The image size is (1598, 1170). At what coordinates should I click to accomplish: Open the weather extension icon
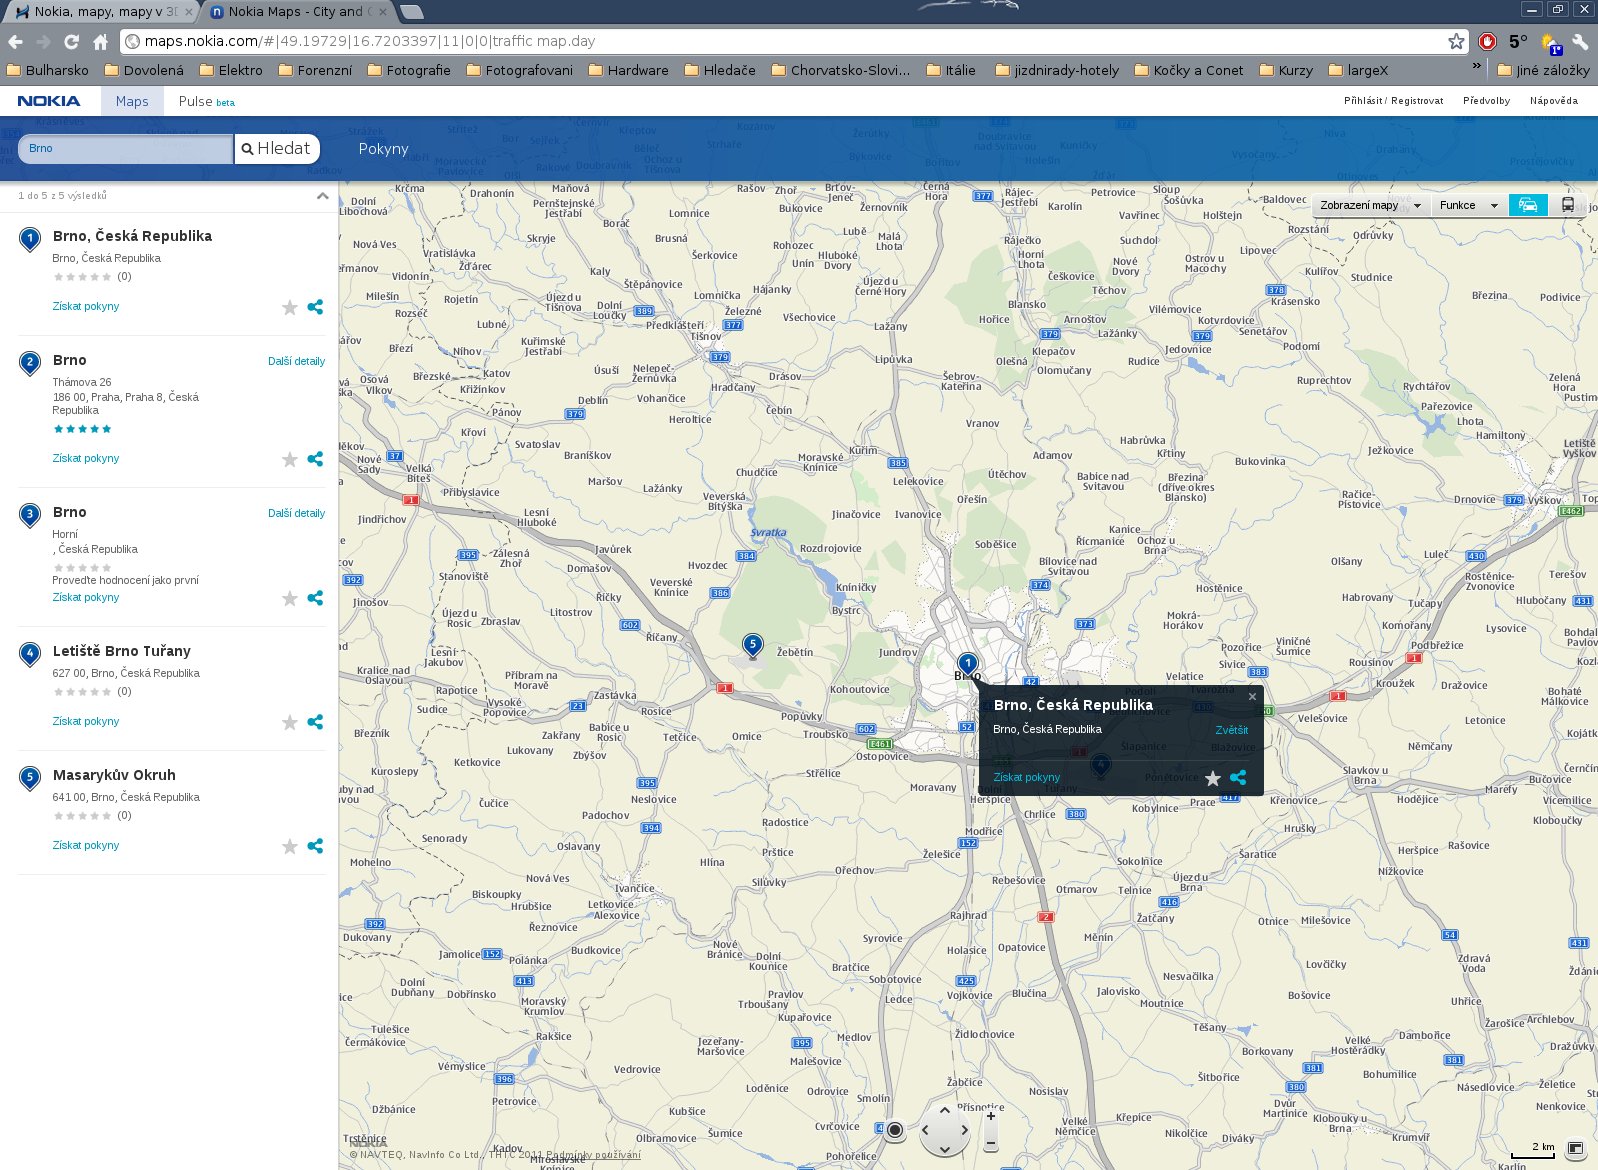point(1552,42)
